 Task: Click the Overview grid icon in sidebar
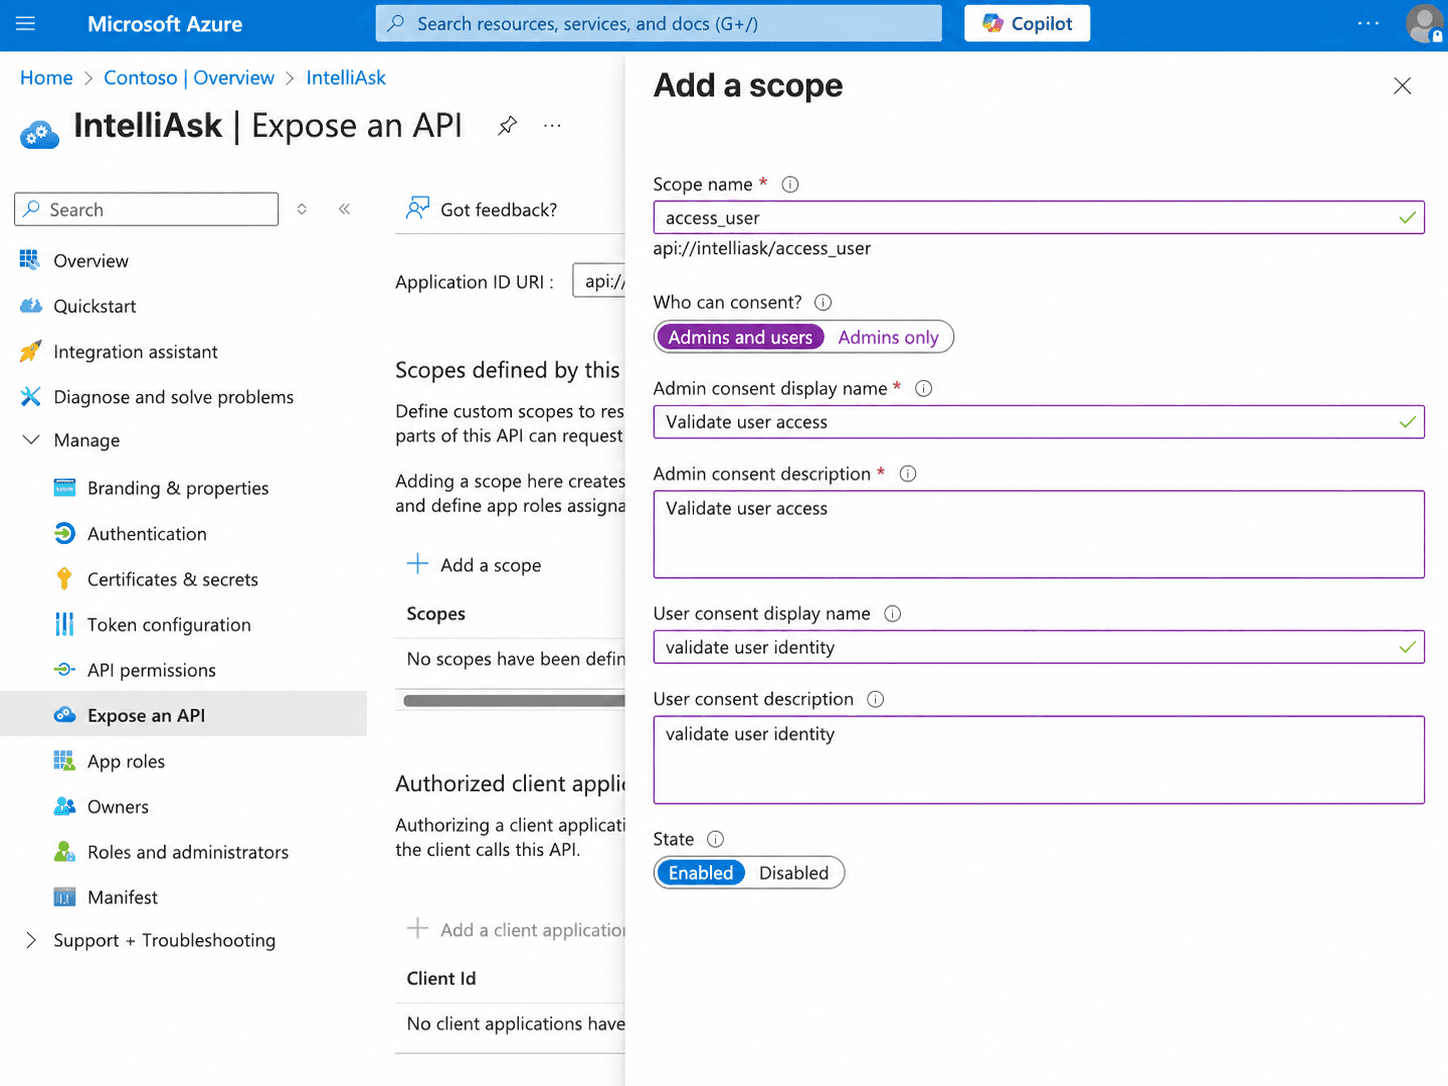[30, 260]
